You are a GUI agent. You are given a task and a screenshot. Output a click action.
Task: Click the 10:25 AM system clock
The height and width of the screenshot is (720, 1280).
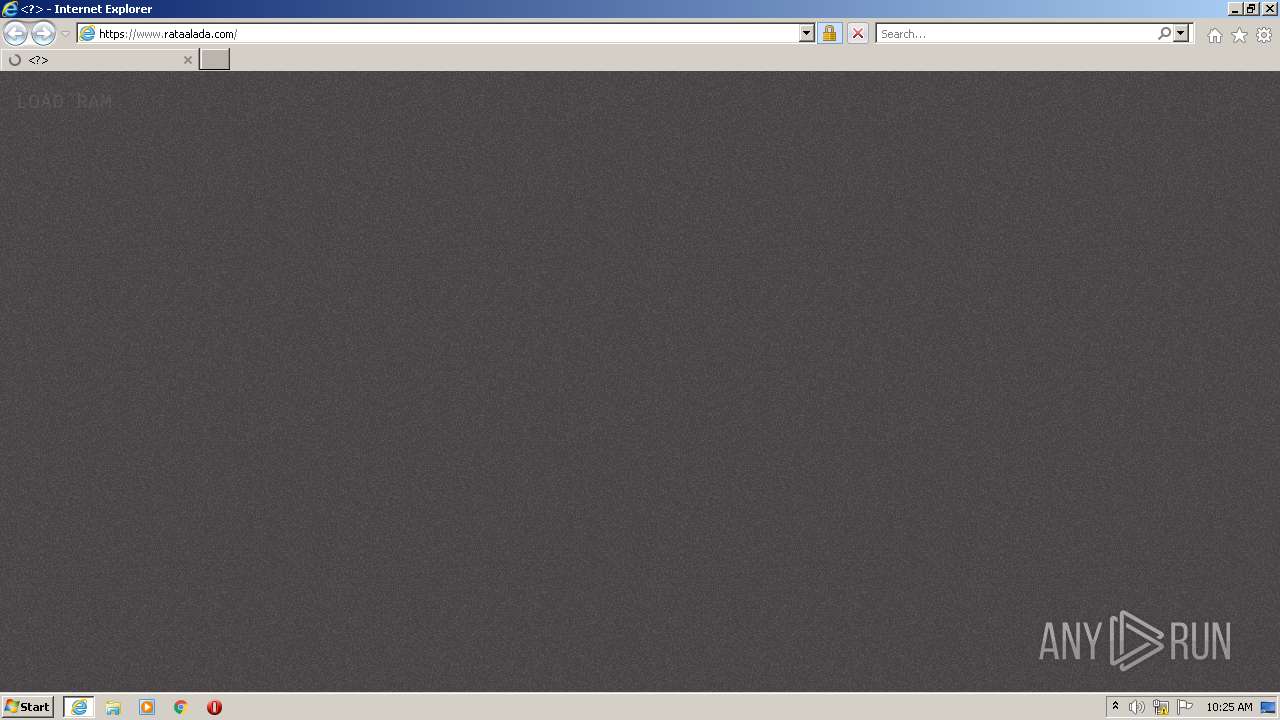[x=1229, y=707]
